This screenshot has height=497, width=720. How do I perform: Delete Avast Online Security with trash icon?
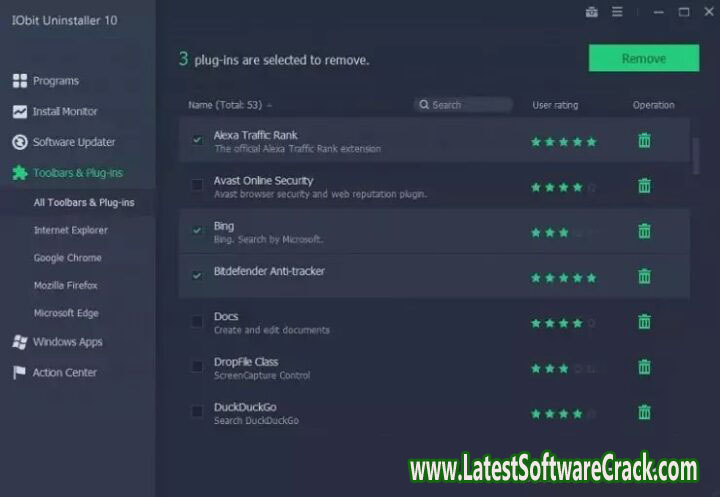point(644,186)
